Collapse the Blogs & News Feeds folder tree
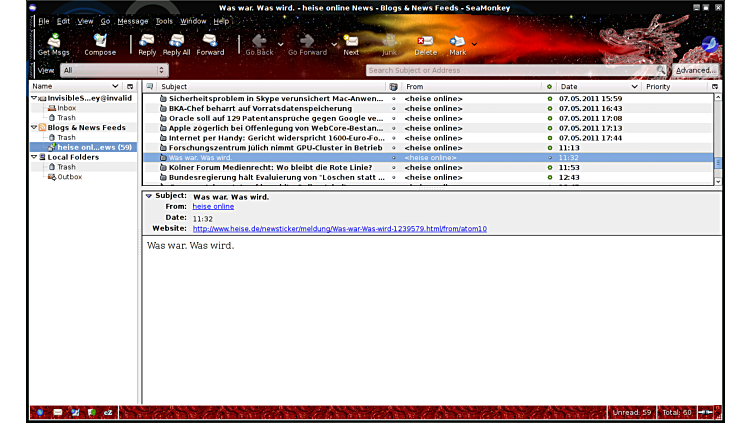Screen dimensions: 752x423 [33, 128]
